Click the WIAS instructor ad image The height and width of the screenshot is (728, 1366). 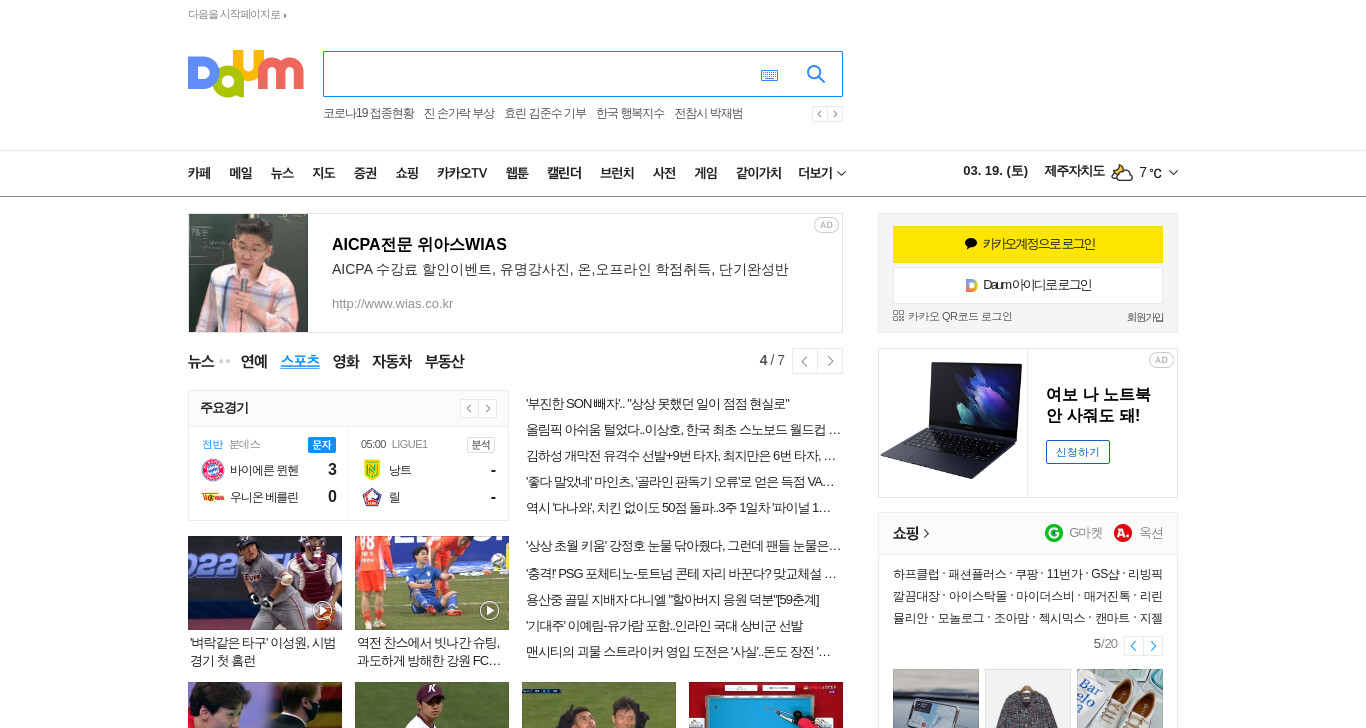tap(248, 273)
